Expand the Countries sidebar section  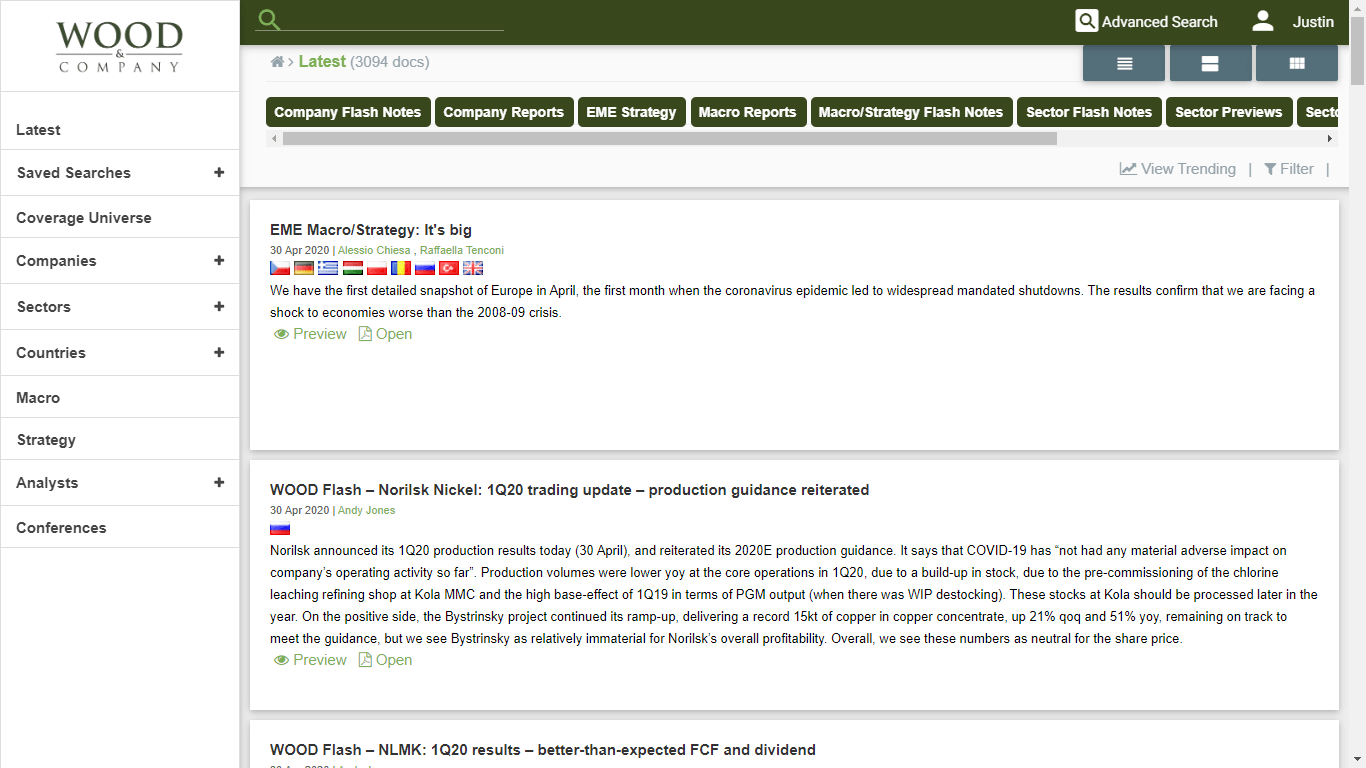pos(219,353)
